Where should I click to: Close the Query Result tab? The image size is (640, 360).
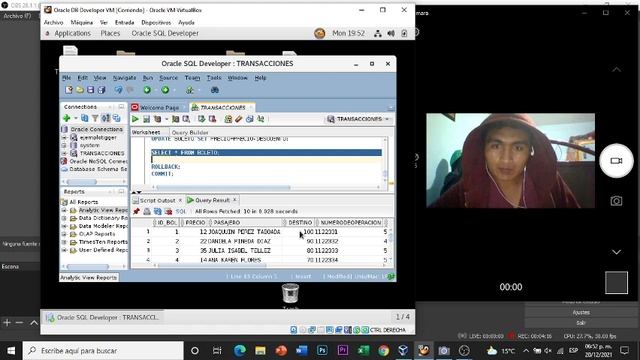pos(235,200)
